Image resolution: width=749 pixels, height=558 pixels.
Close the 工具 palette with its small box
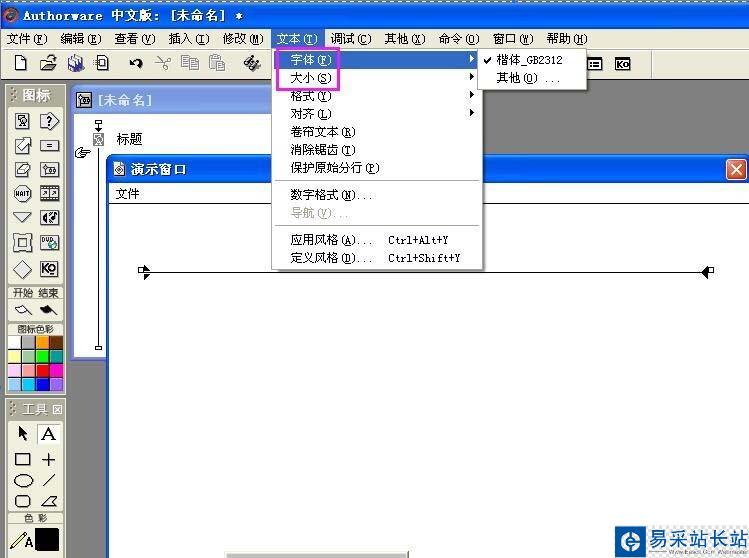(57, 409)
